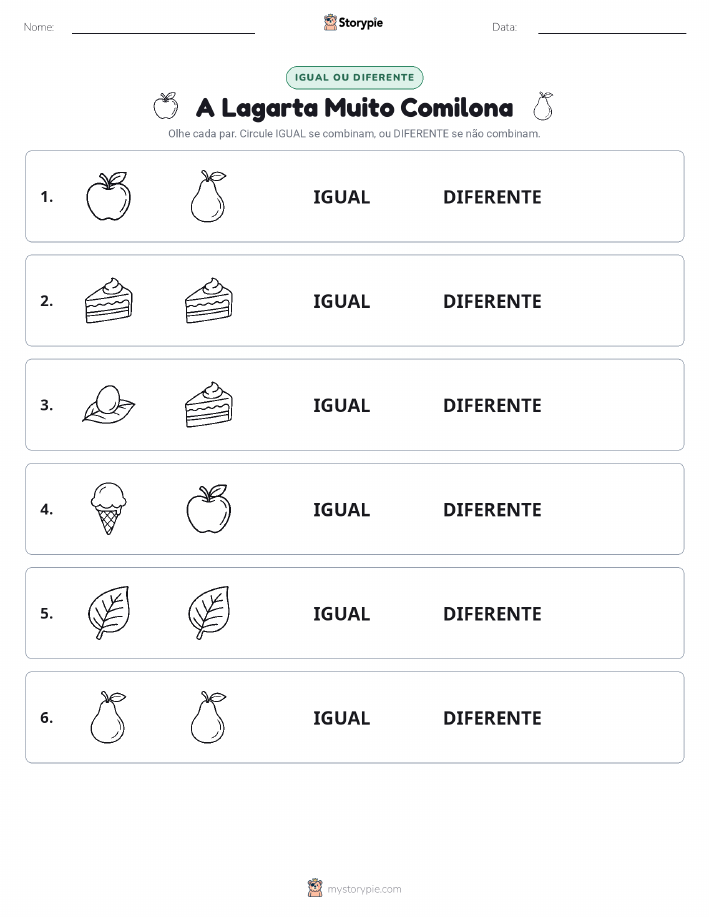Select DIFERENTE for row 1
Image resolution: width=709 pixels, height=917 pixels.
492,197
